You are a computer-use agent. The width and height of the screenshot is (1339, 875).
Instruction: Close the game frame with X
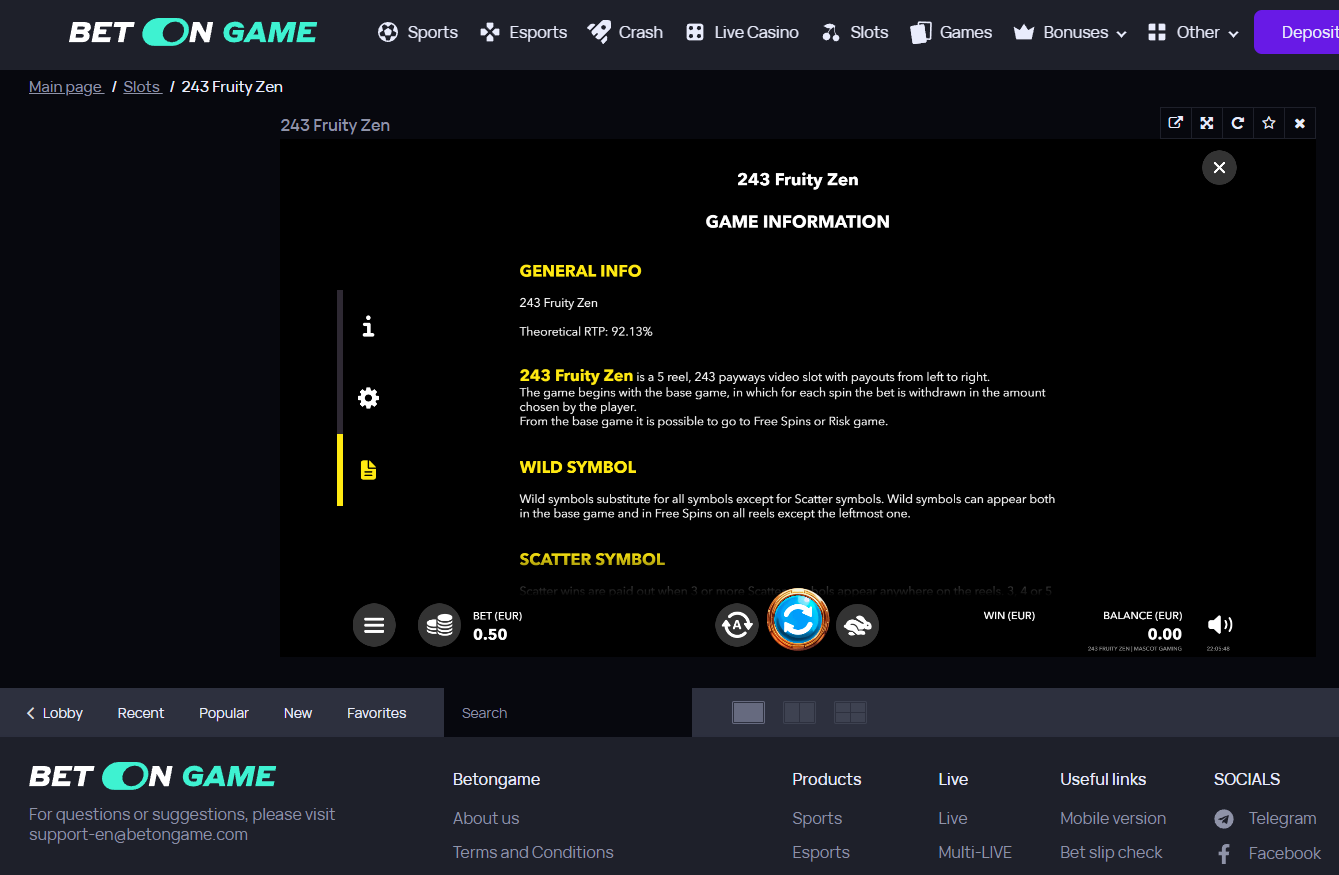[1300, 123]
